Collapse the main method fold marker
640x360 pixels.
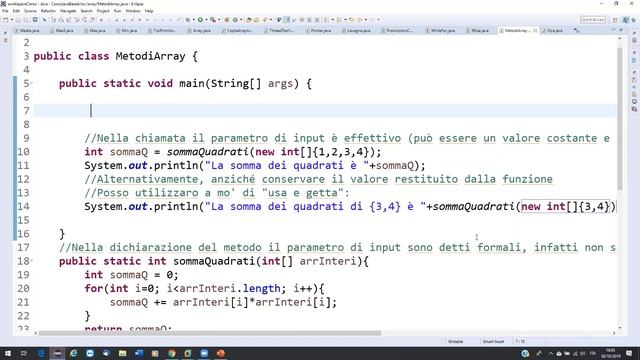tap(32, 83)
